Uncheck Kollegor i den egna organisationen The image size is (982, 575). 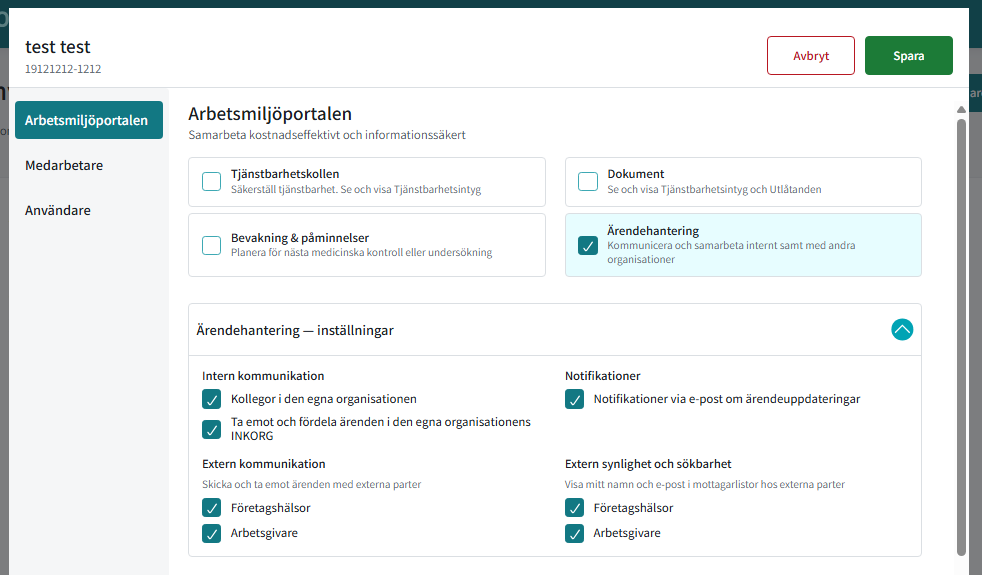pos(212,399)
